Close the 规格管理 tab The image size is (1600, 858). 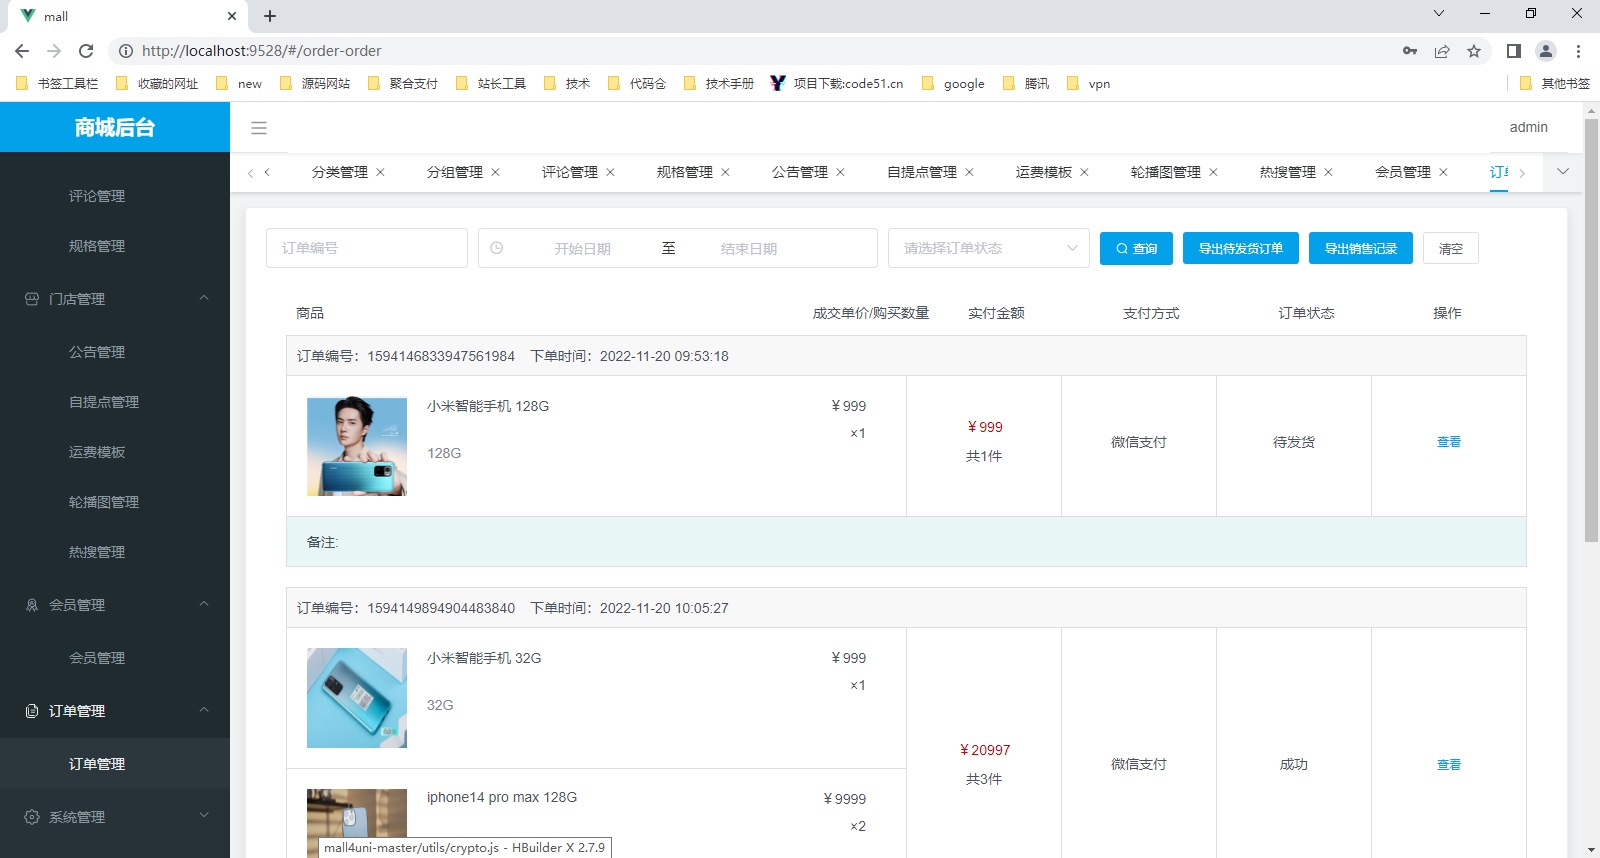coord(725,172)
